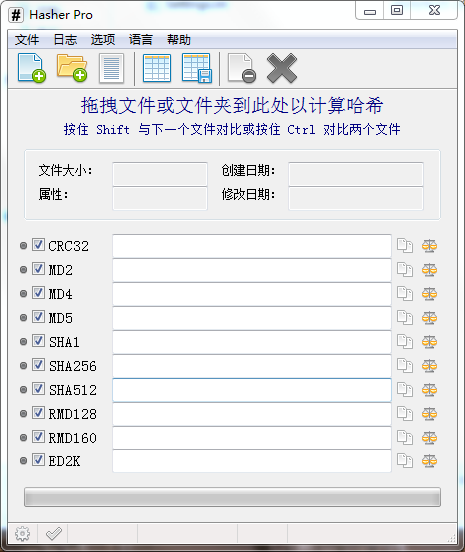
Task: Click the progress bar at bottom
Action: (x=232, y=497)
